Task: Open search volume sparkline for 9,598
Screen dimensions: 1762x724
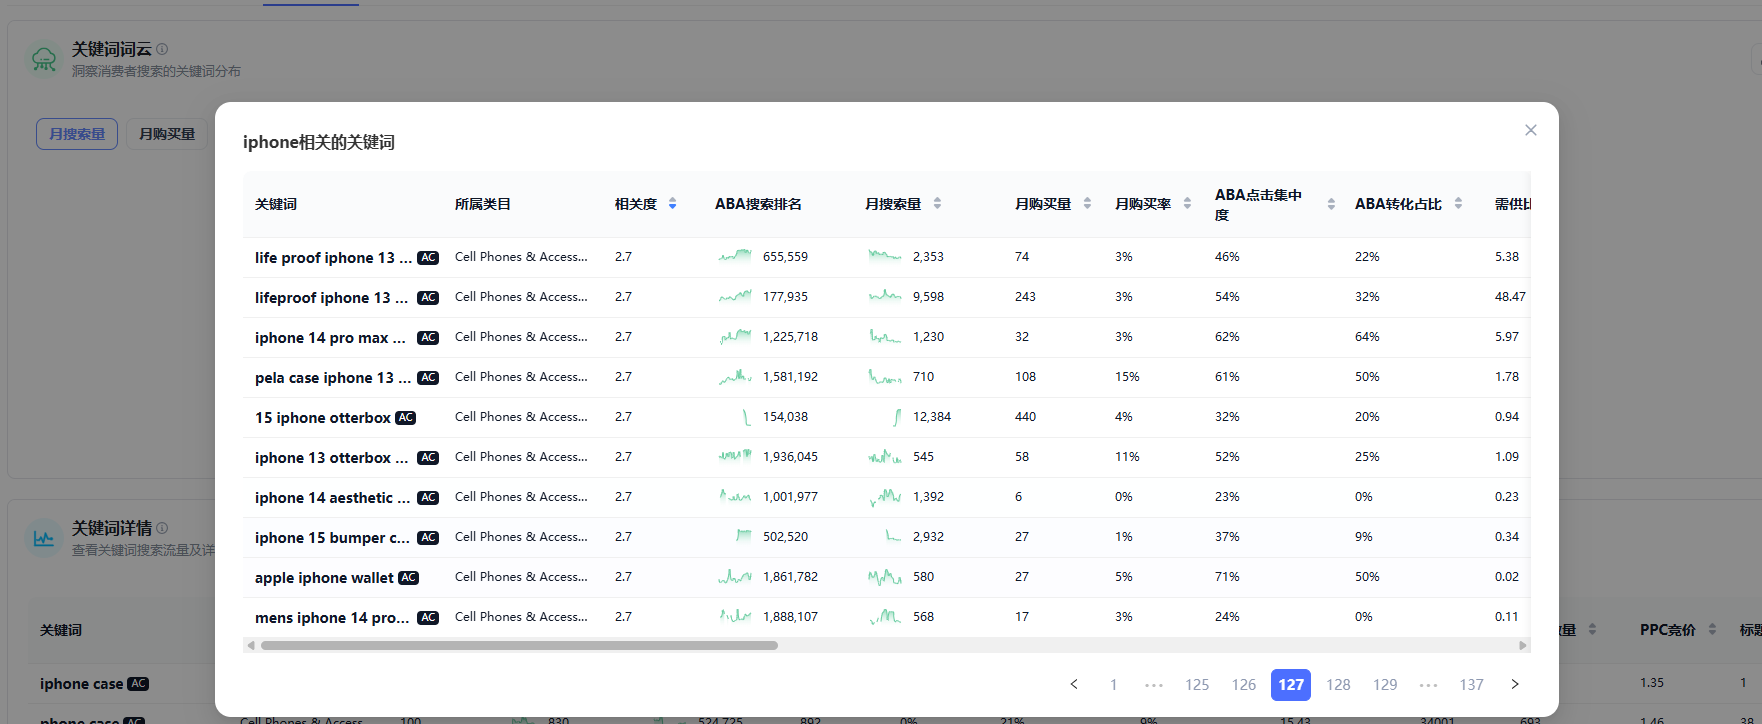Action: (885, 297)
